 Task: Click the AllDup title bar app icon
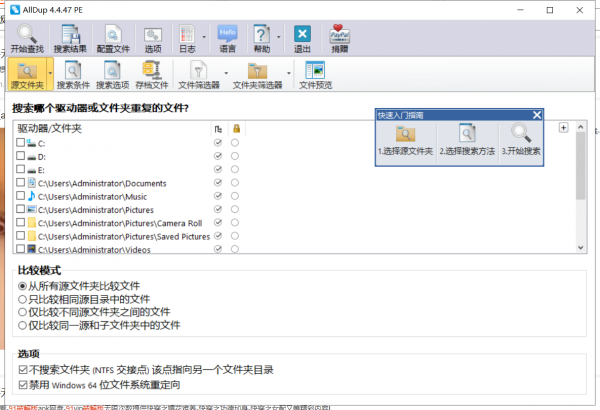tap(15, 10)
